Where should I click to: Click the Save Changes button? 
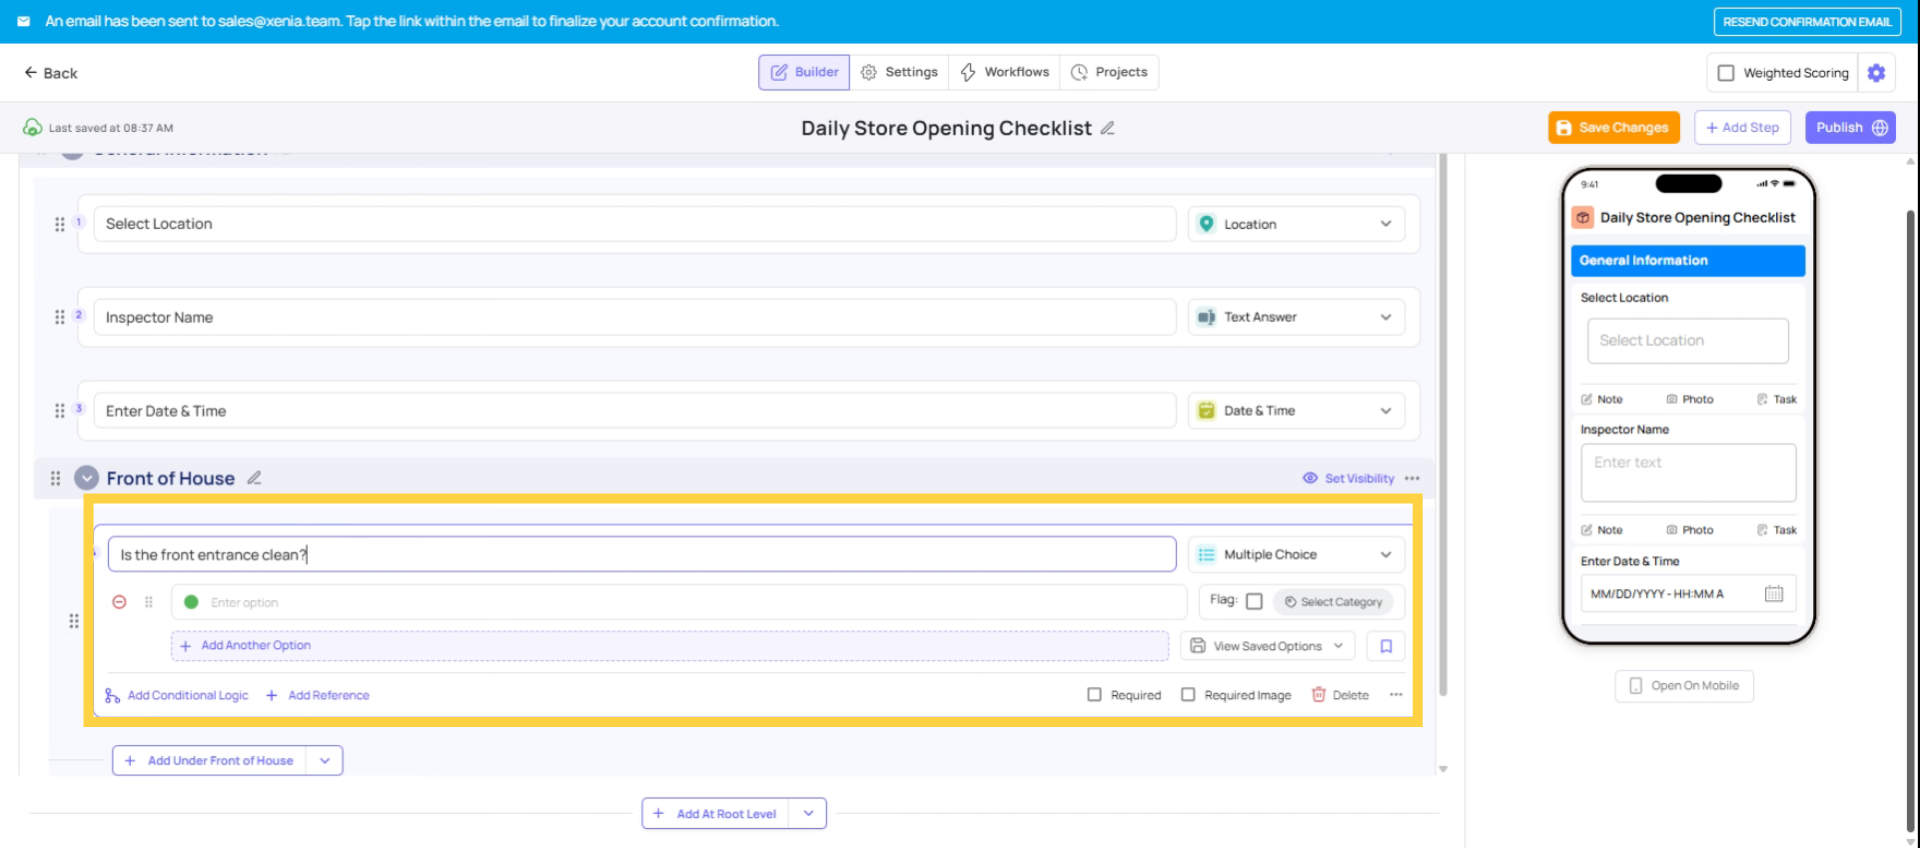1613,128
